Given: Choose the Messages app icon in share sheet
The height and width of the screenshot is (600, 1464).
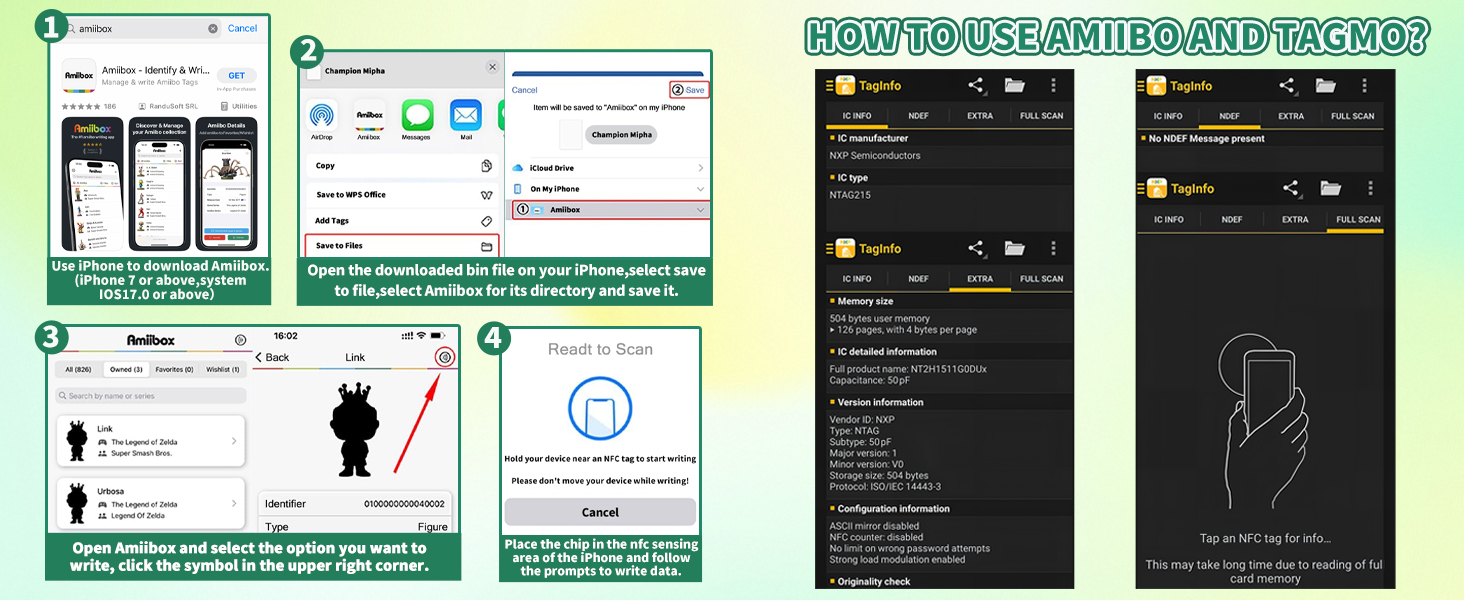Looking at the screenshot, I should tap(417, 114).
